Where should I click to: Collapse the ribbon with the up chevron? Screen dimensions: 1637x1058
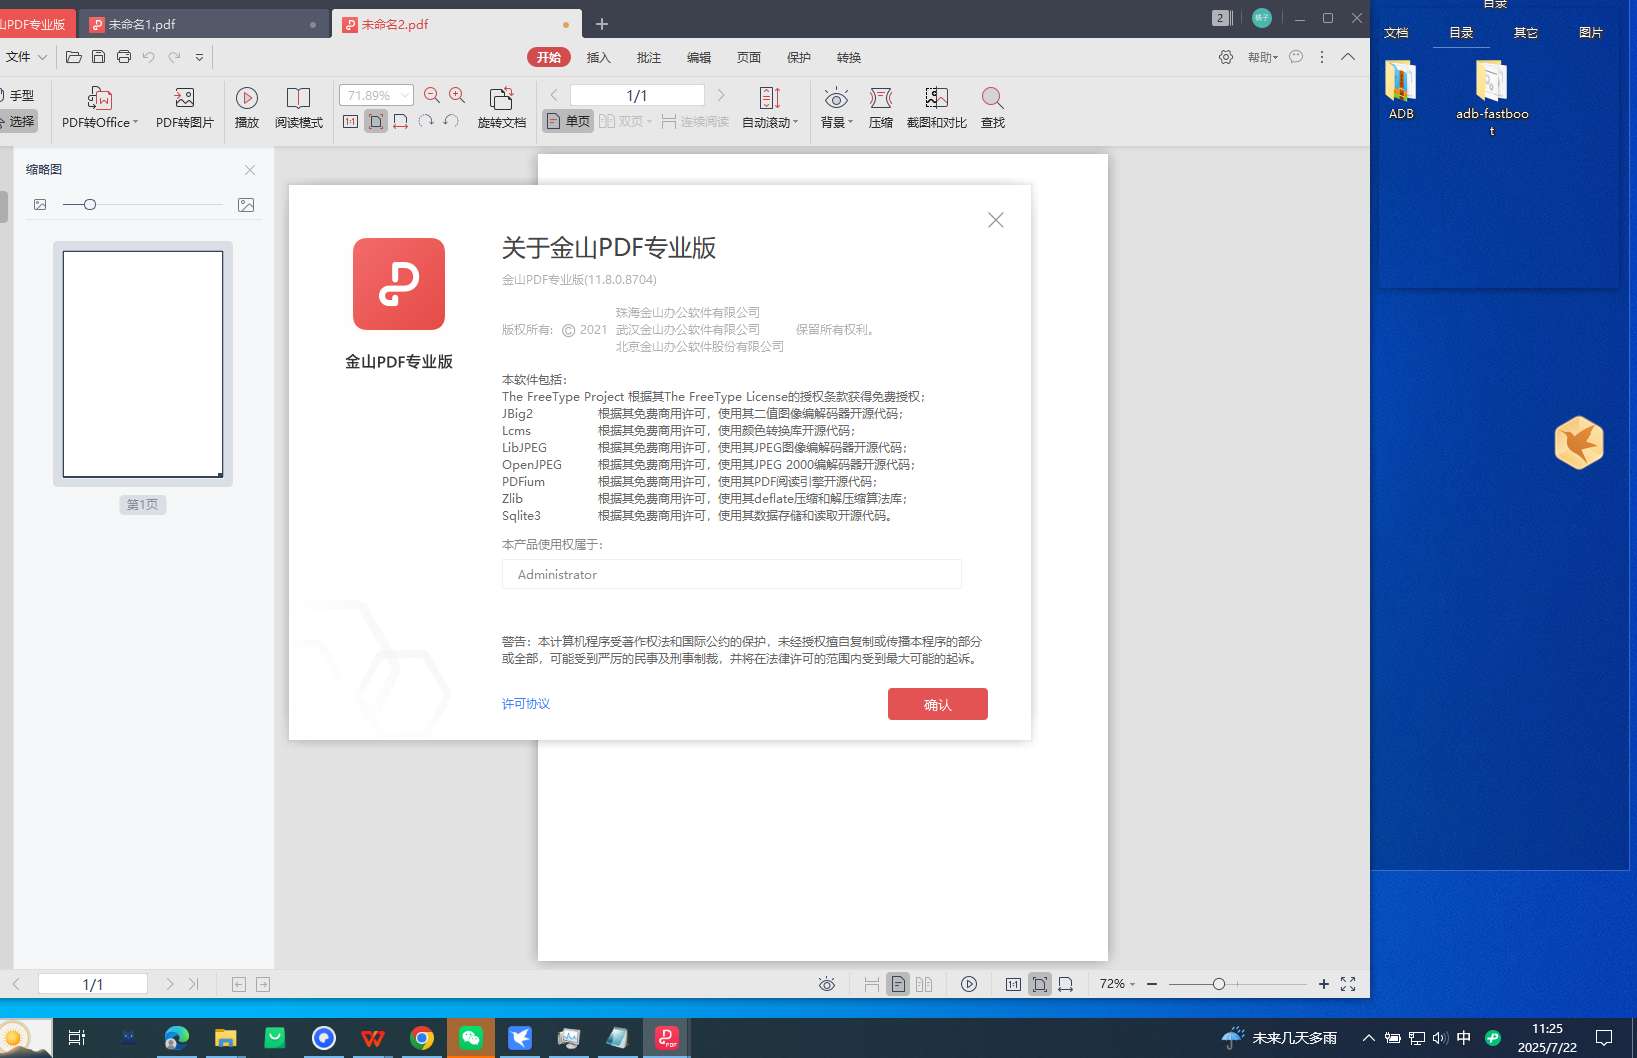pos(1348,57)
